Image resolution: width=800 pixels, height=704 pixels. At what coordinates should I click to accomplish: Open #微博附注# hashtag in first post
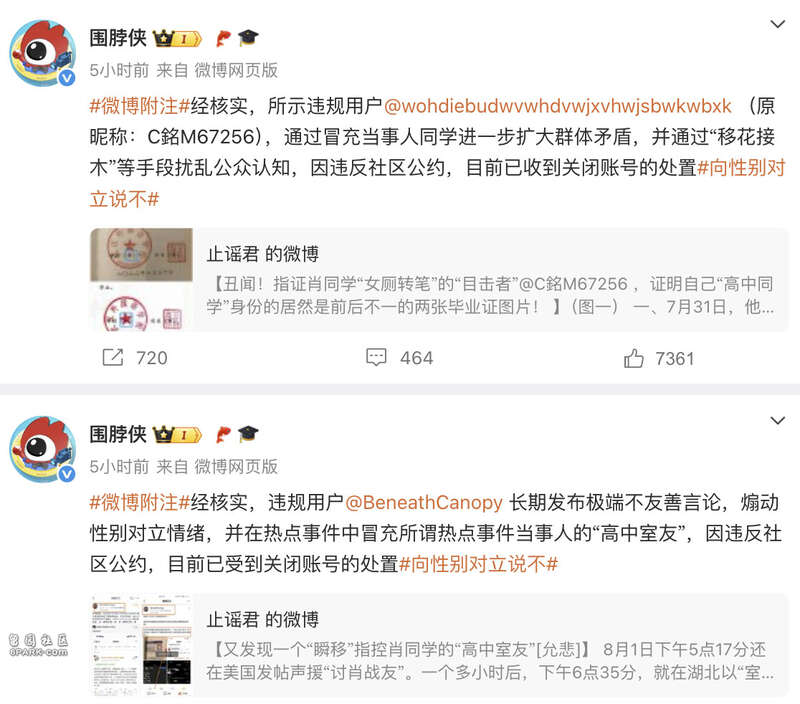pos(140,106)
